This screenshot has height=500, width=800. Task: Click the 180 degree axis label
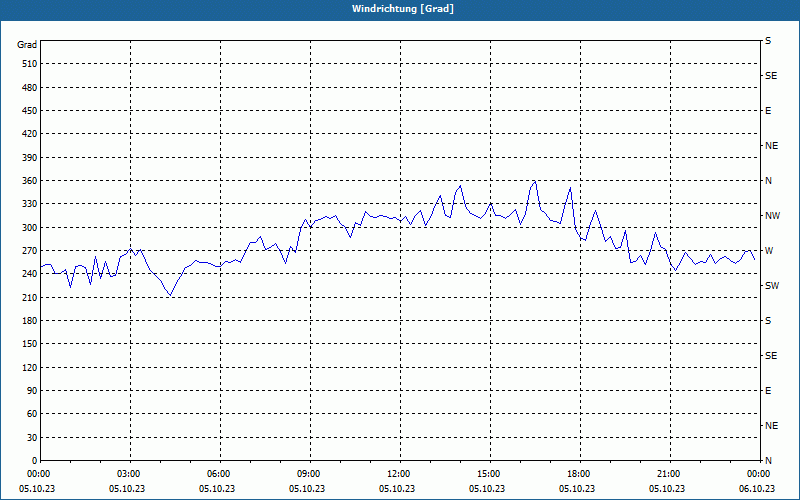click(30, 320)
